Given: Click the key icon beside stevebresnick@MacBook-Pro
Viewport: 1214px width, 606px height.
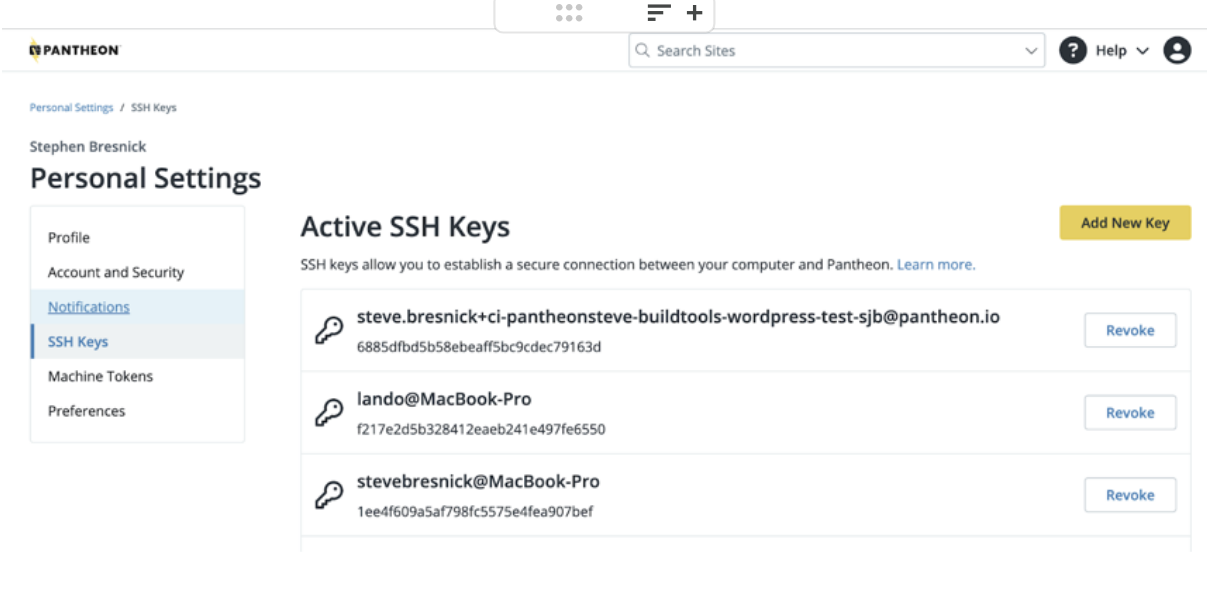Looking at the screenshot, I should tap(329, 495).
